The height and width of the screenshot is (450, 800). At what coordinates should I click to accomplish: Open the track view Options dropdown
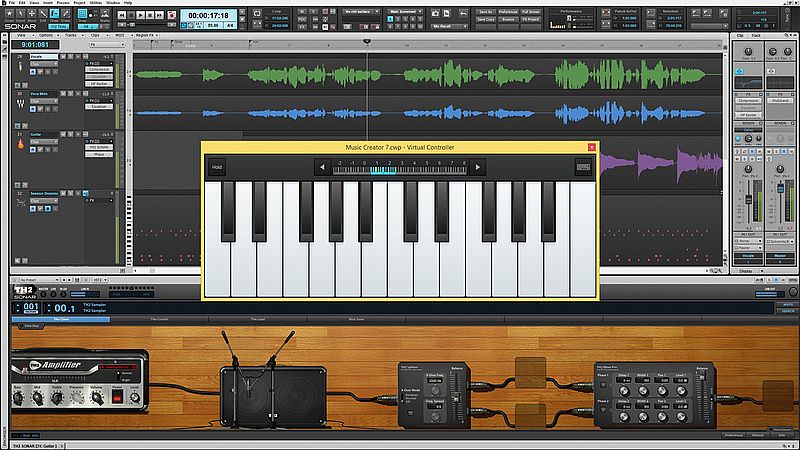click(x=47, y=35)
